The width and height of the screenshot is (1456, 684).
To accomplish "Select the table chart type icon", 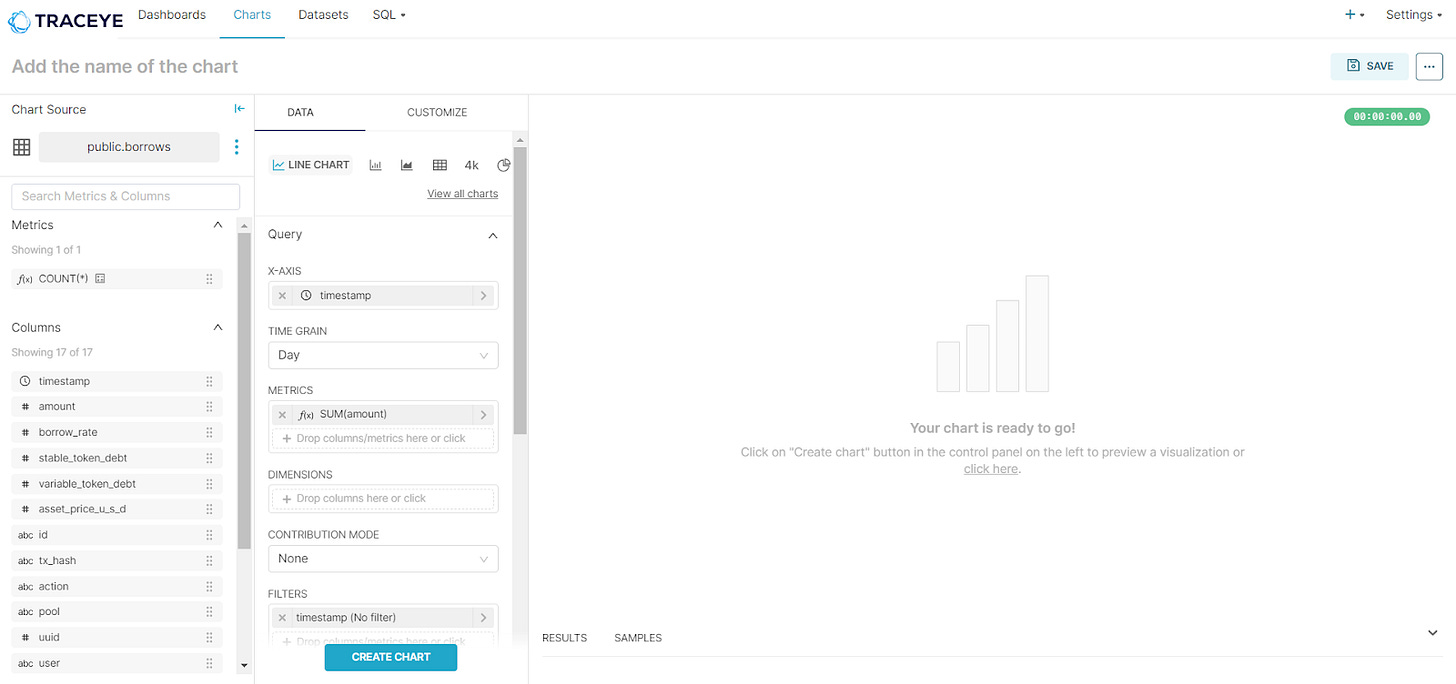I will [439, 165].
